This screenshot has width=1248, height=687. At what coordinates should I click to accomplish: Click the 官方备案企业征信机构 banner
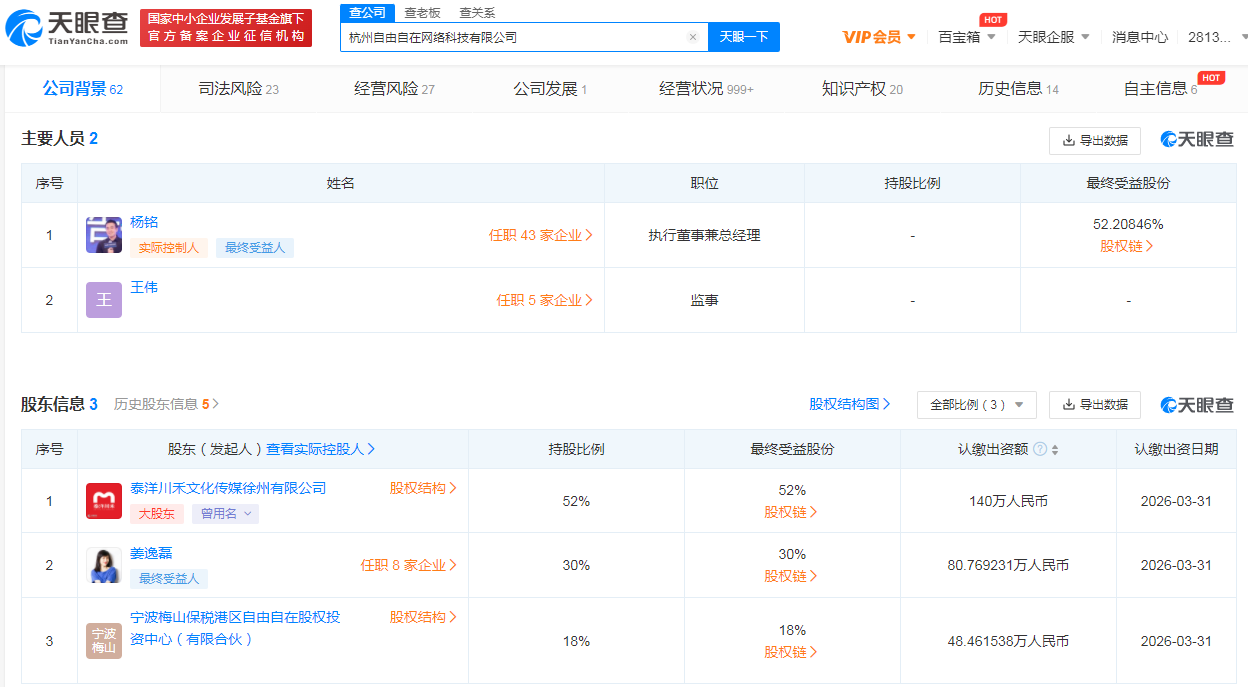point(225,28)
